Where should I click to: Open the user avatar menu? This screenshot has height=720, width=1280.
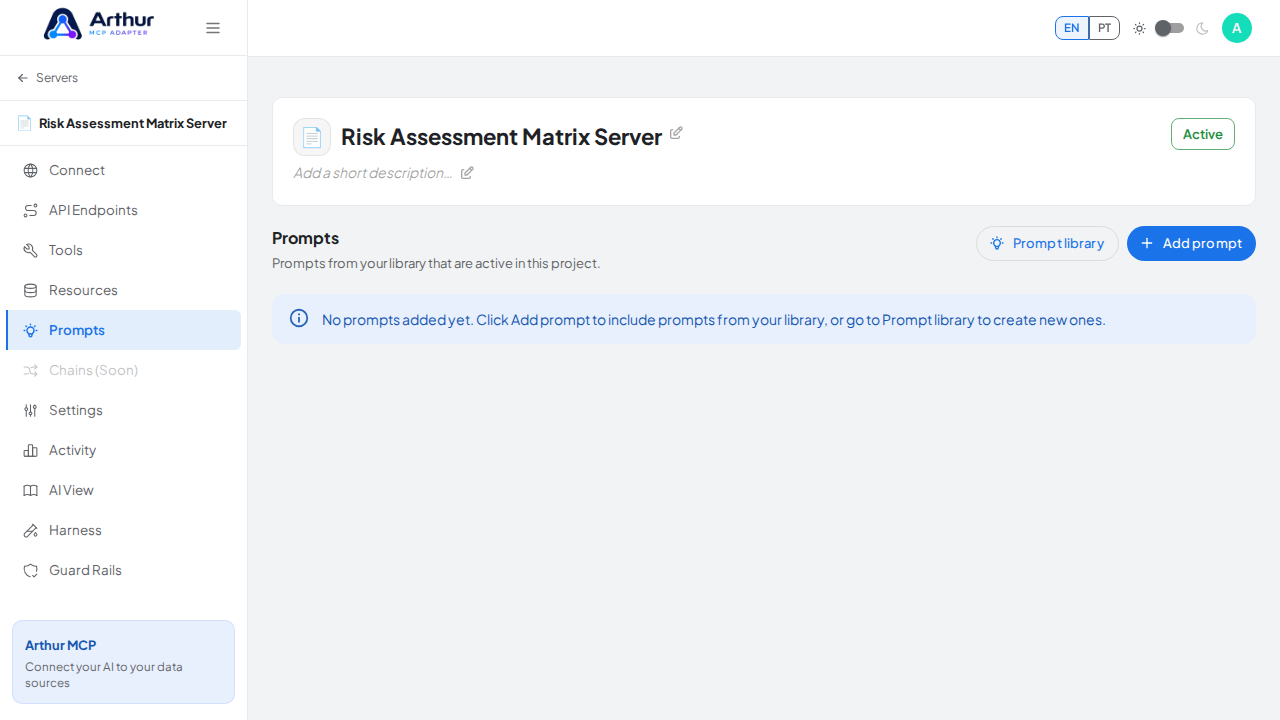(1237, 28)
